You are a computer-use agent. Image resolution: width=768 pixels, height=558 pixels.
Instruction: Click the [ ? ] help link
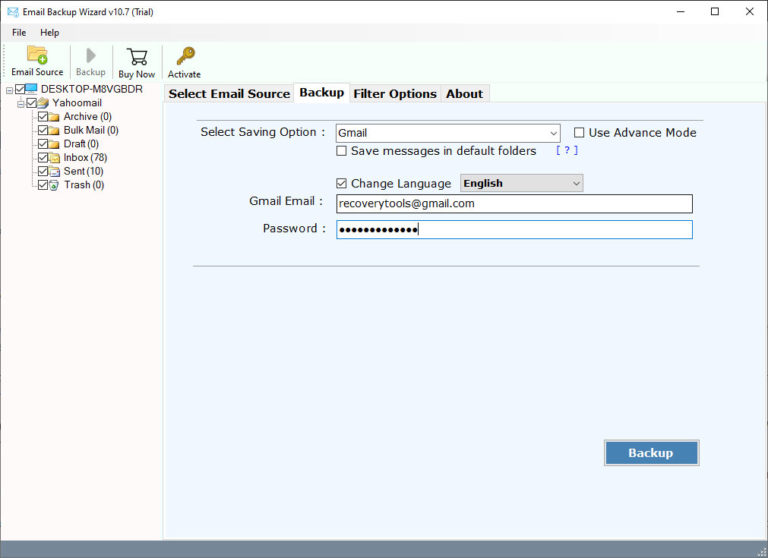point(567,150)
